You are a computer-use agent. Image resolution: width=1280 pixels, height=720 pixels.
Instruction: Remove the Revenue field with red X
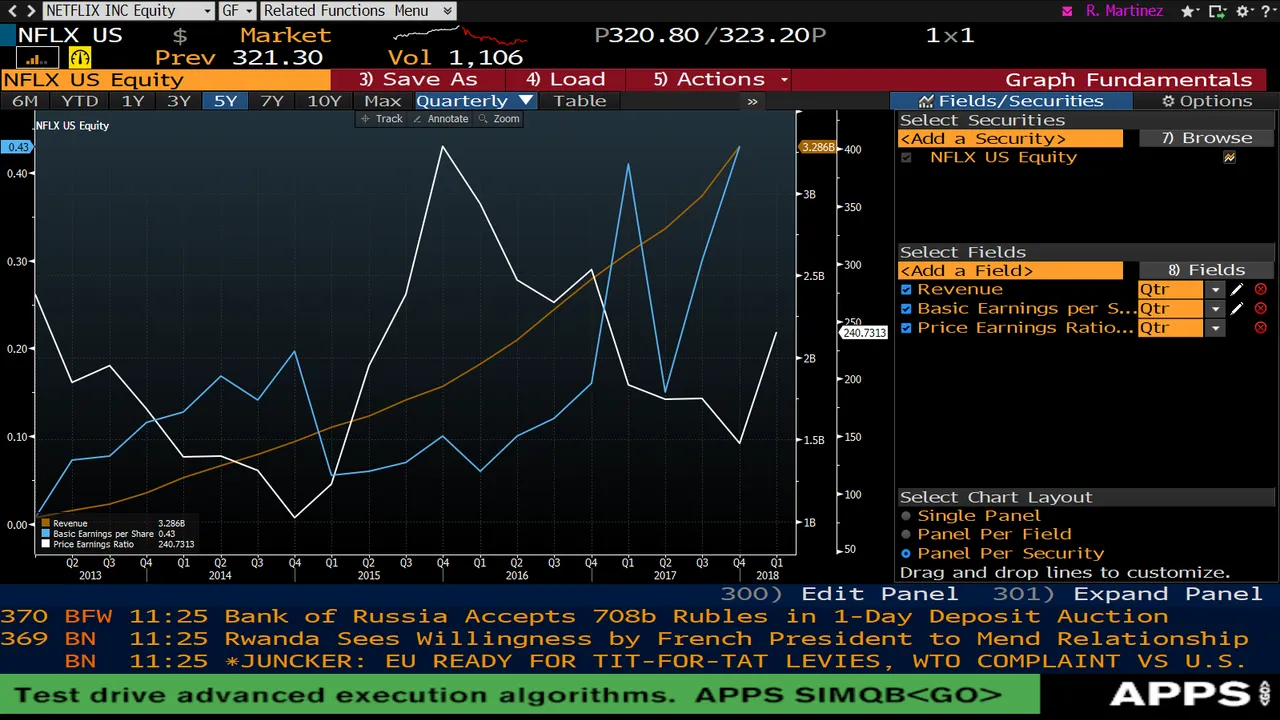click(1260, 290)
